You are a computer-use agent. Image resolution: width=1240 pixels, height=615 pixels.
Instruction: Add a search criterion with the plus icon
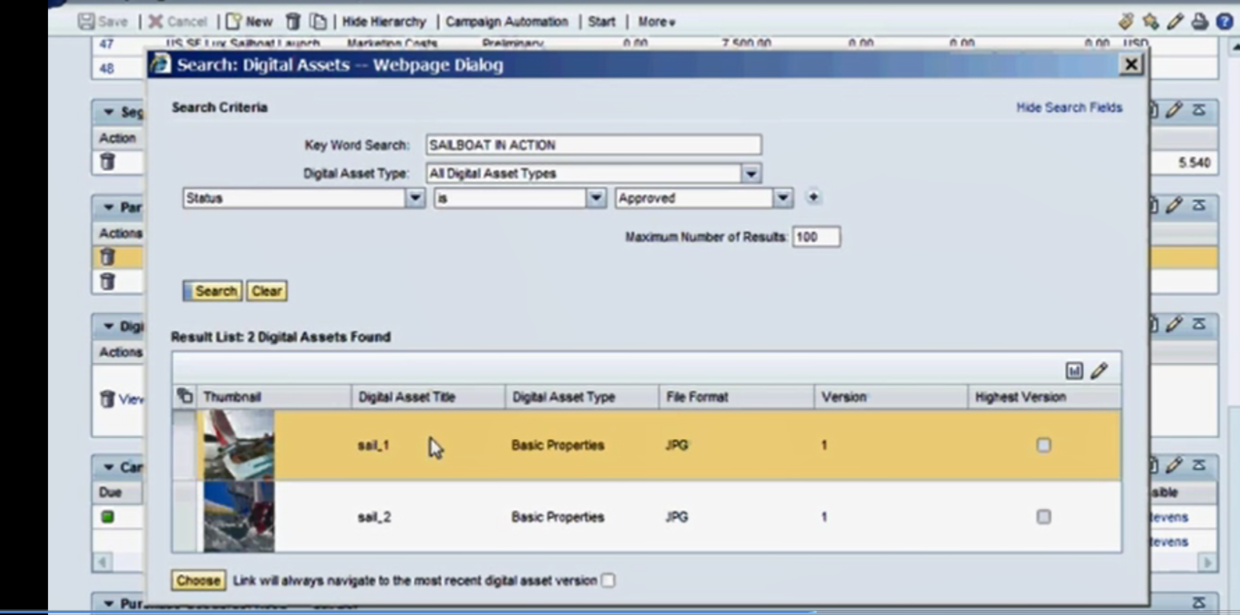[813, 197]
